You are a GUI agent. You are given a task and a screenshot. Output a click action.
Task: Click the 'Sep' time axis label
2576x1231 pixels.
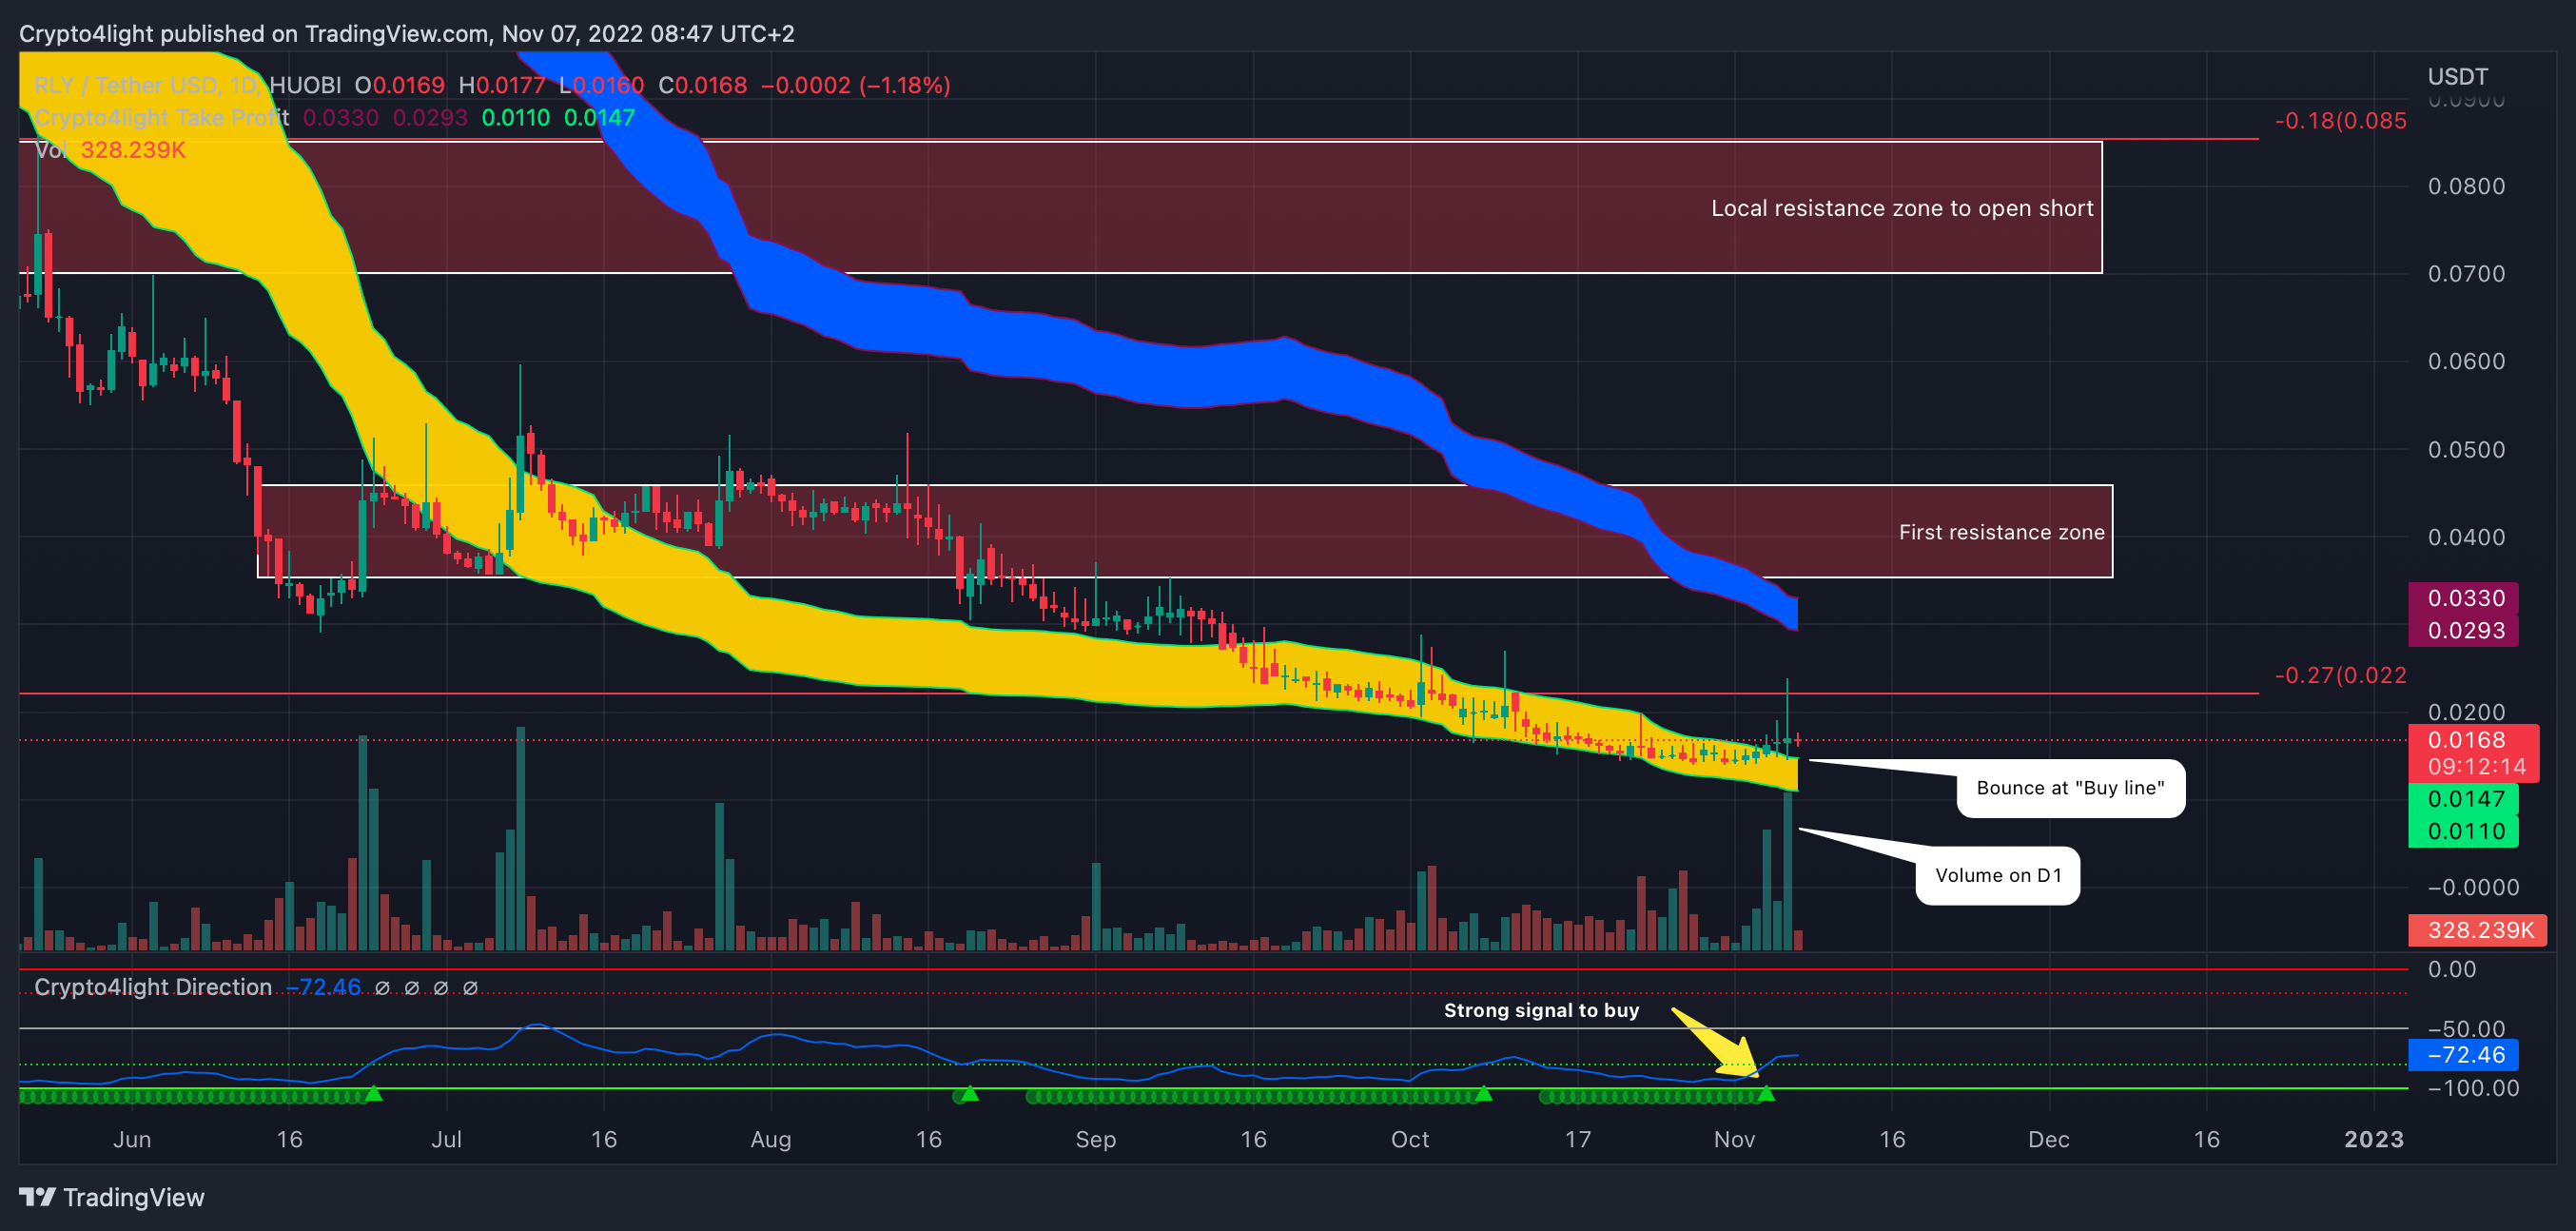pyautogui.click(x=1096, y=1139)
